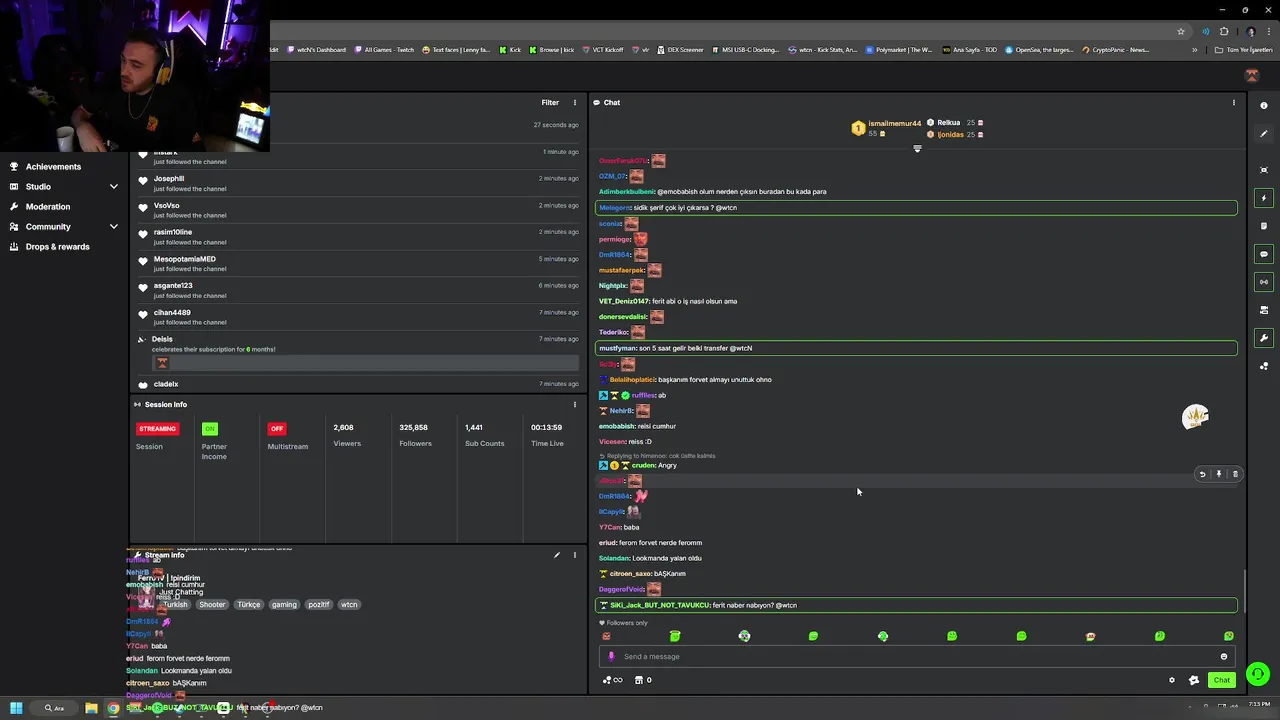Toggle the broadcast signal panel in right sidebar

point(1264,282)
